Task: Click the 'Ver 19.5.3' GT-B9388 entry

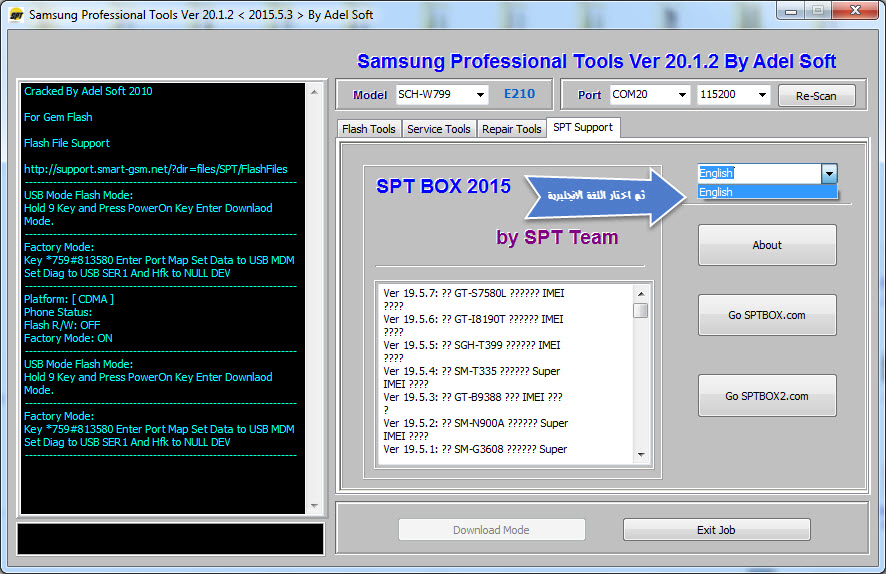Action: [x=472, y=403]
